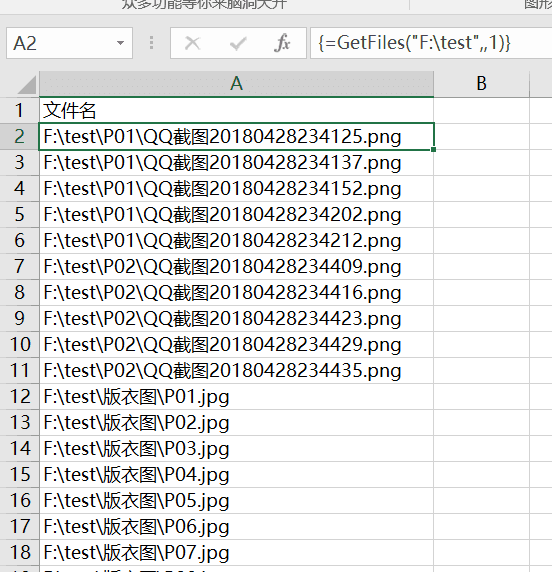This screenshot has width=552, height=572.
Task: Select row 10 header
Action: [20, 344]
